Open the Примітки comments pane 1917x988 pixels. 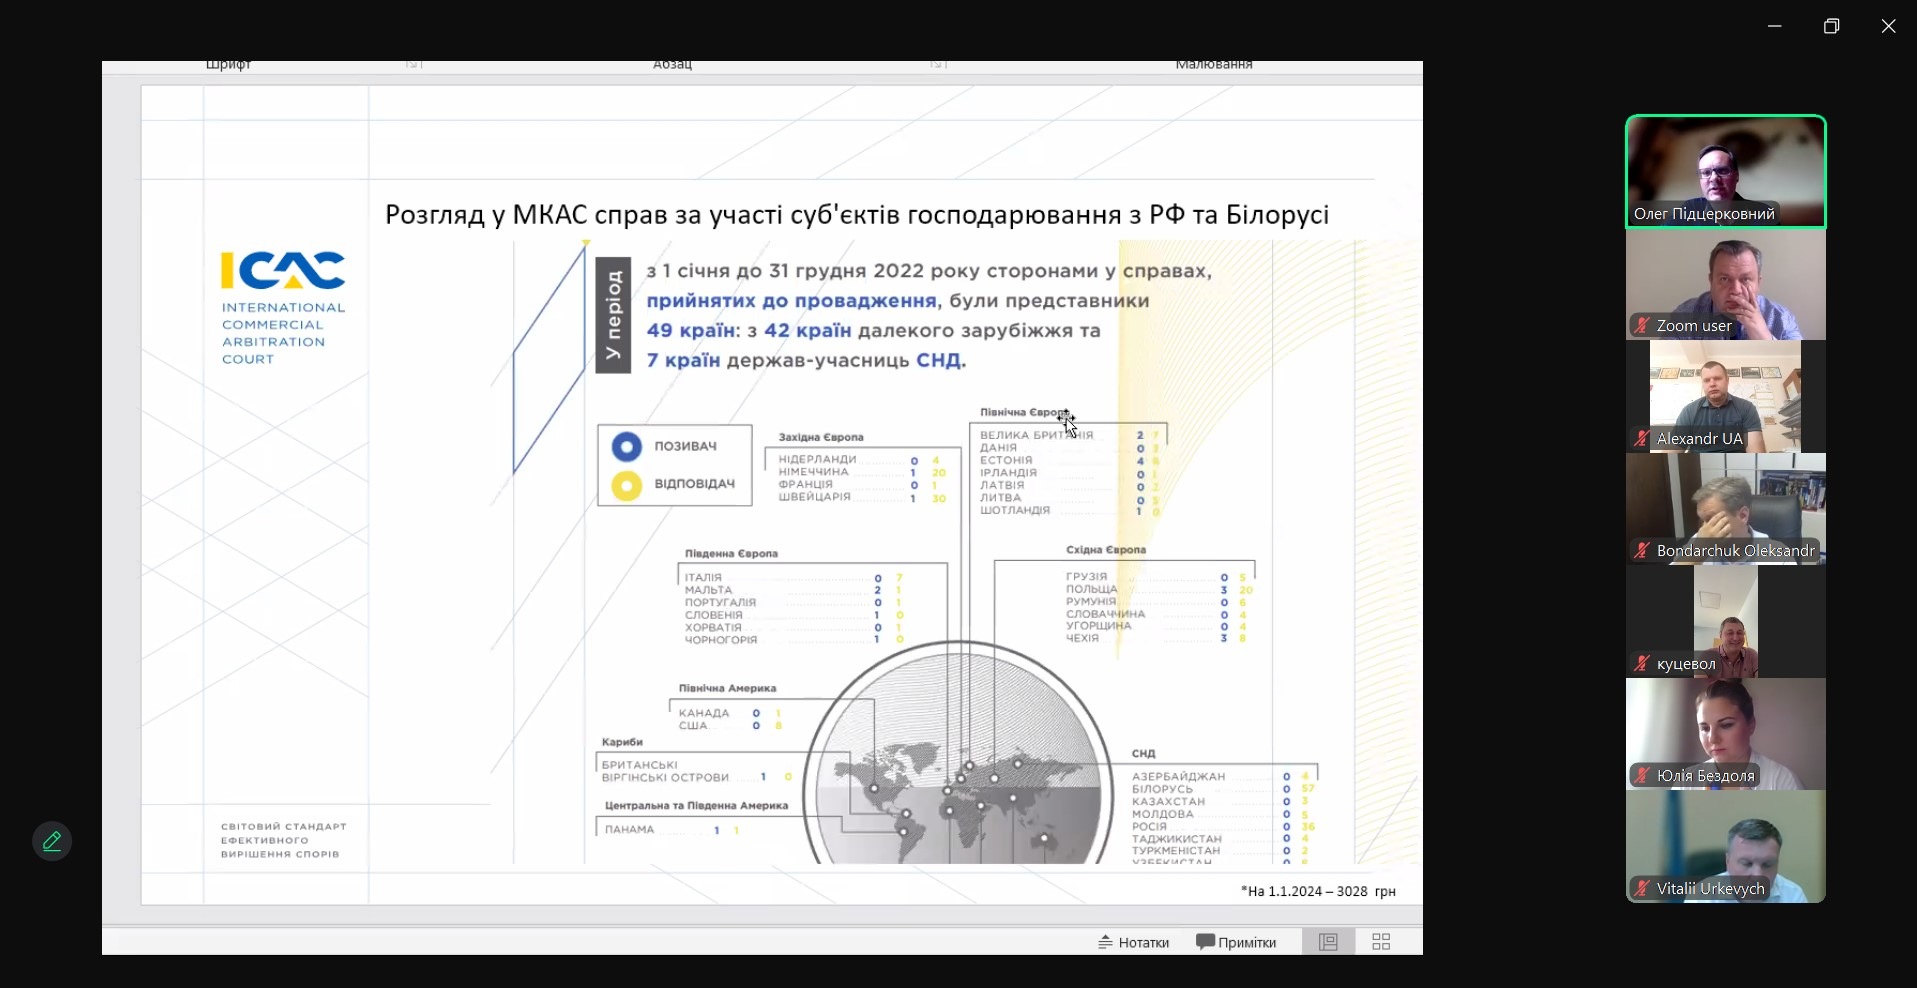[x=1236, y=942]
